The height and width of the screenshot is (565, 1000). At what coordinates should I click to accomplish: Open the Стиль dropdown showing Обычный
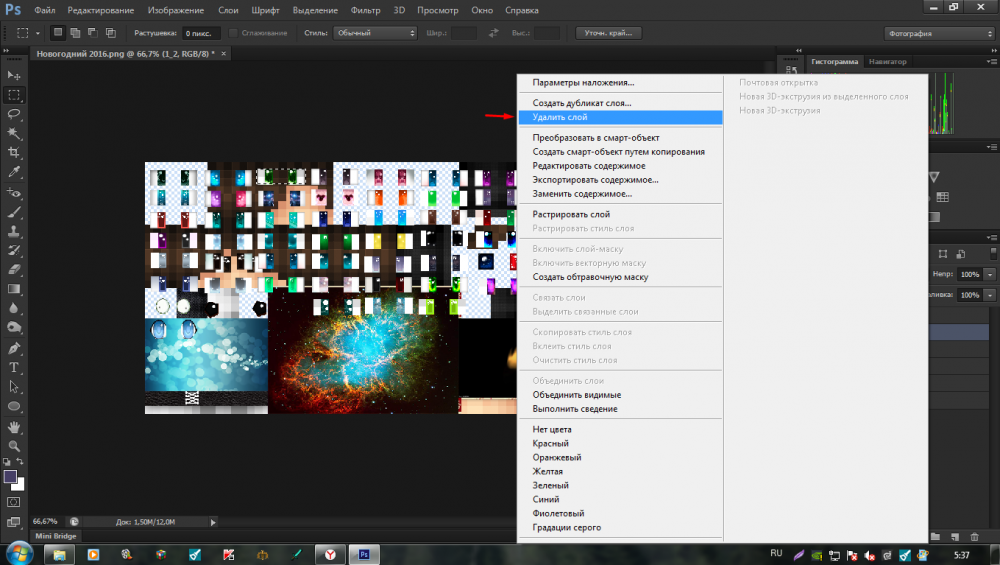coord(374,33)
